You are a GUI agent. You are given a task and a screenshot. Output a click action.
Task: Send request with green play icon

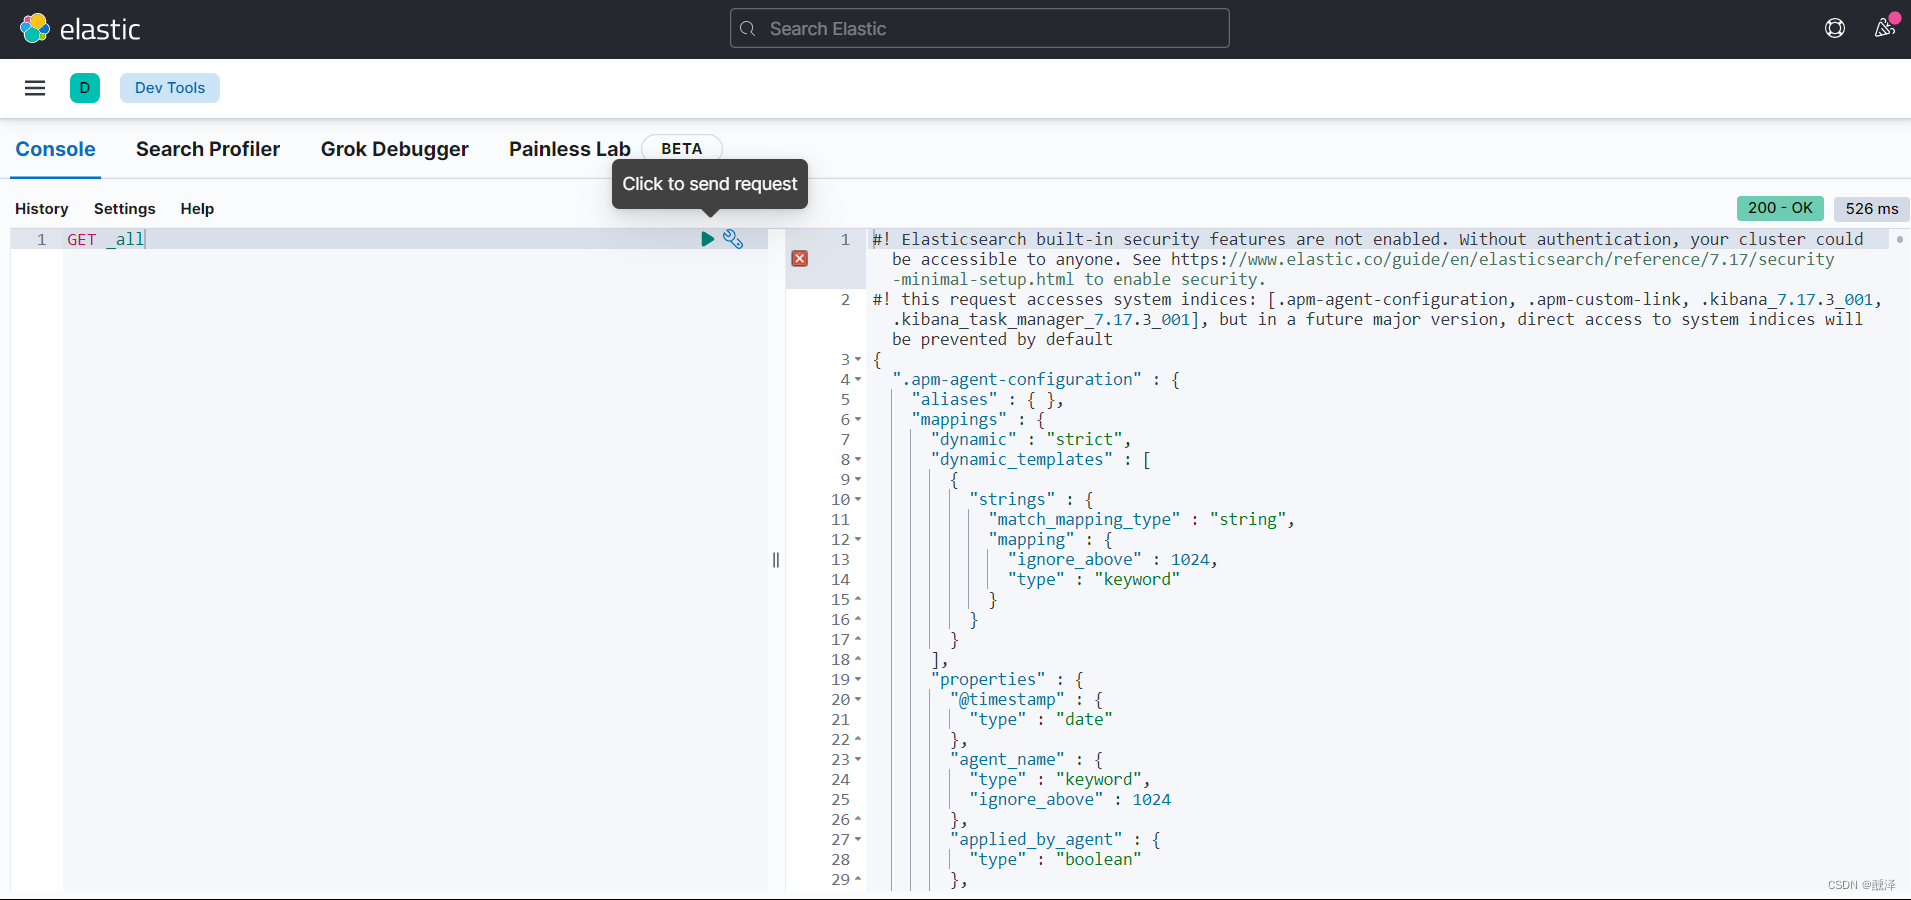click(x=707, y=239)
